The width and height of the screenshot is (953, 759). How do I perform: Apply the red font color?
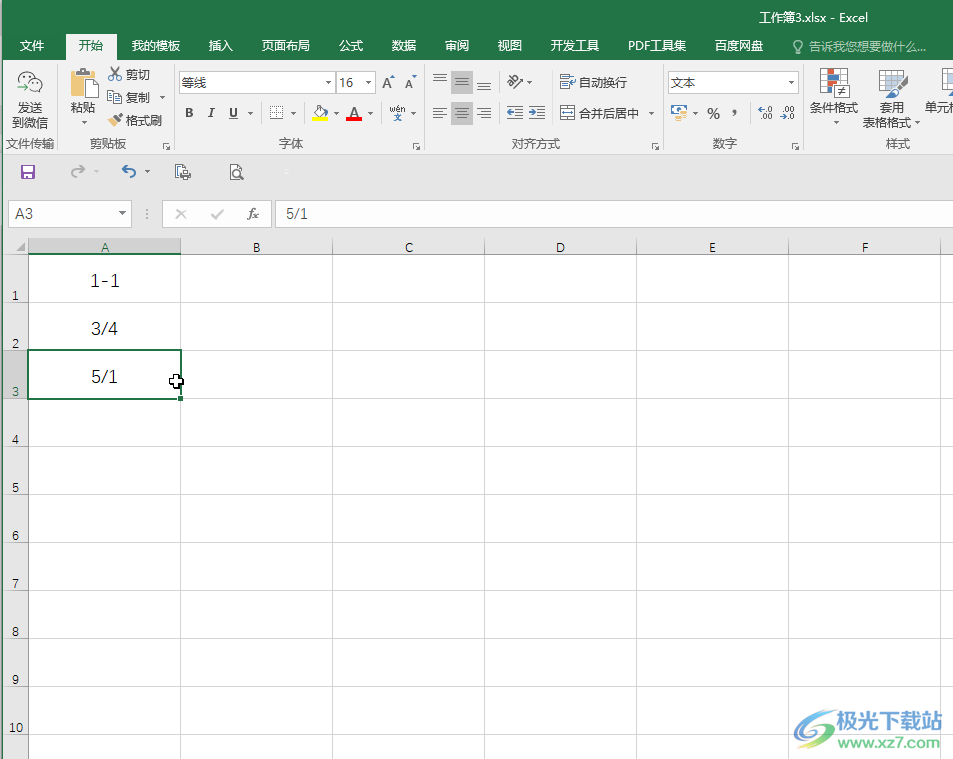click(354, 112)
